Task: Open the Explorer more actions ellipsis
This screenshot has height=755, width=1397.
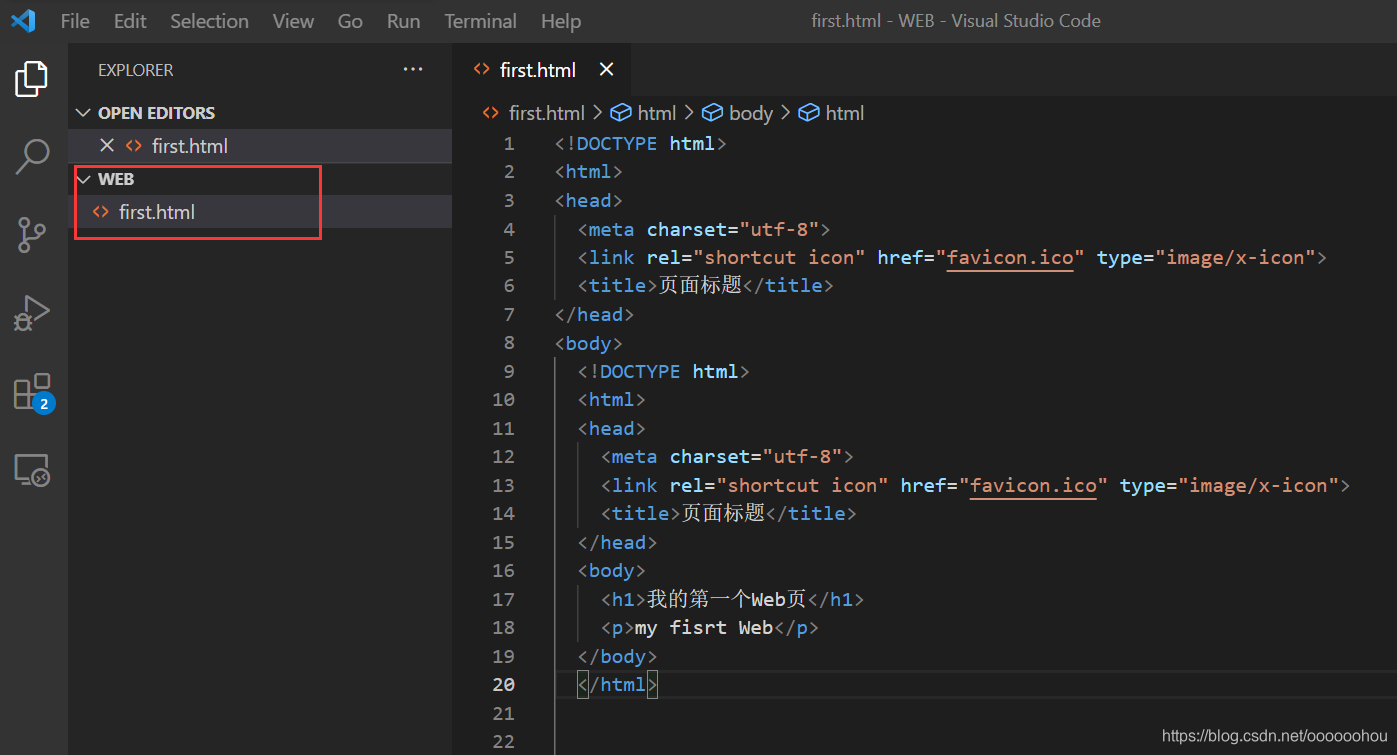Action: (413, 70)
